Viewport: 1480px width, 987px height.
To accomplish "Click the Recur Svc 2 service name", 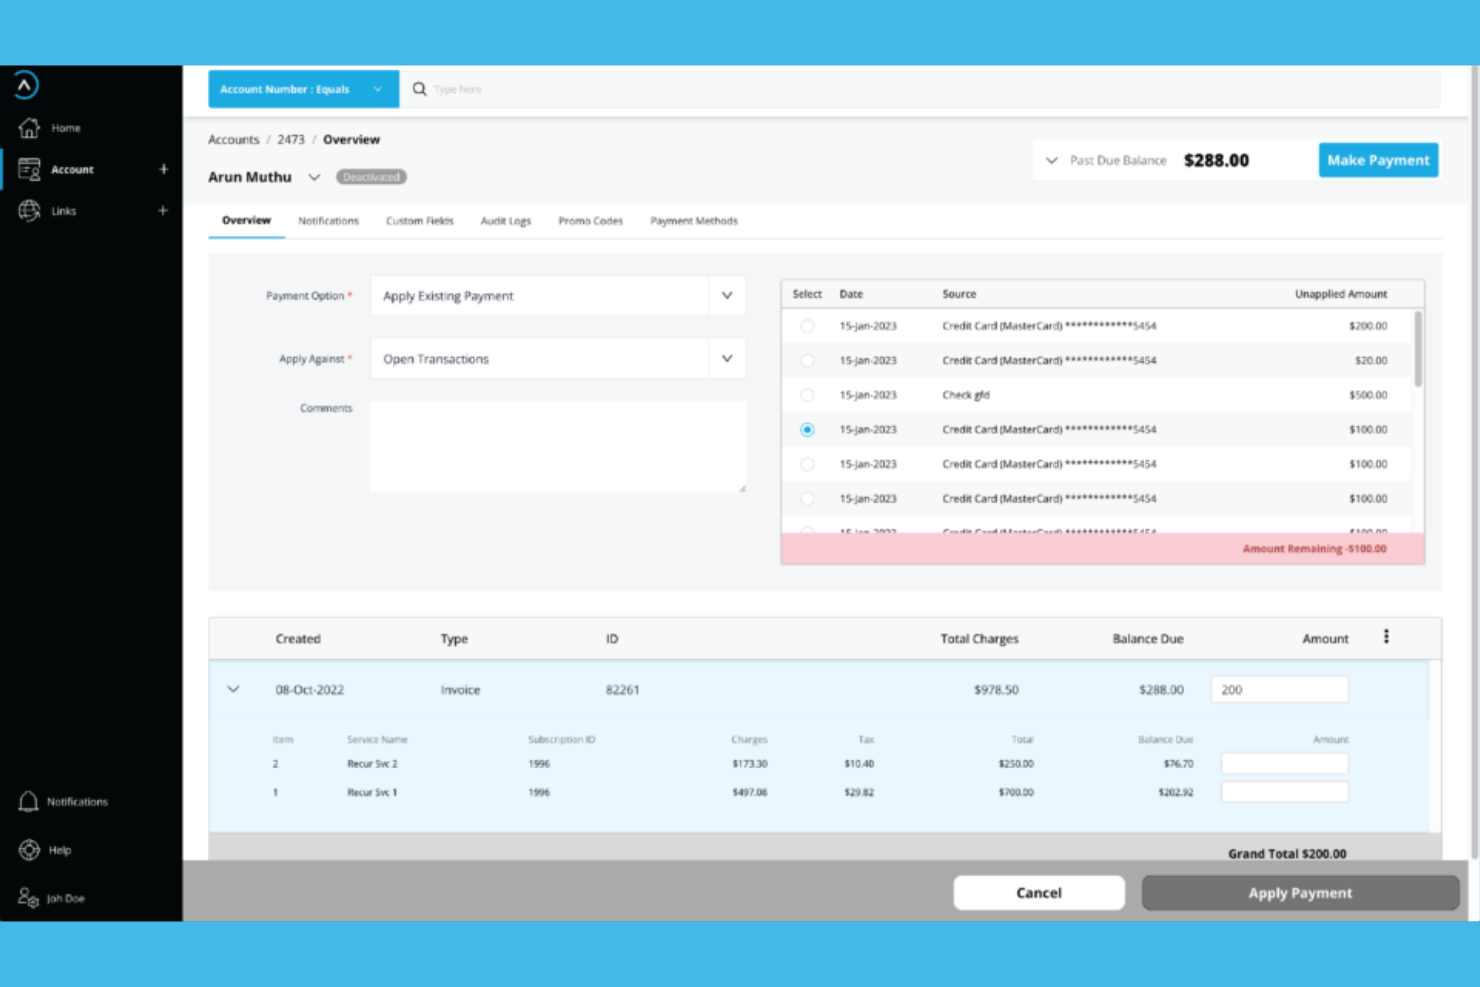I will [372, 764].
